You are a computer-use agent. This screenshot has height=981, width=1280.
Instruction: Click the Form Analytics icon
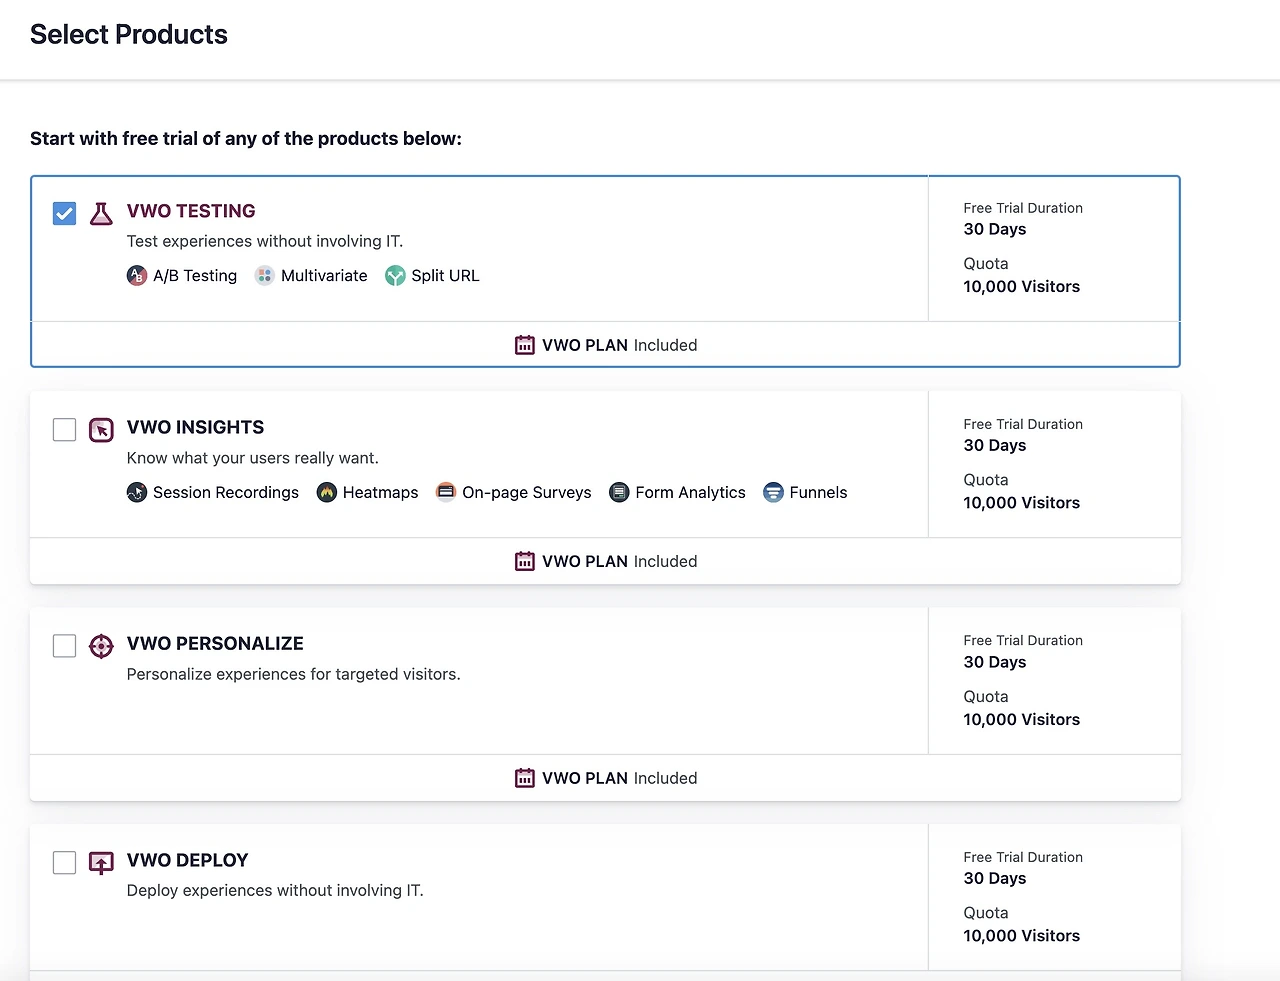click(619, 492)
